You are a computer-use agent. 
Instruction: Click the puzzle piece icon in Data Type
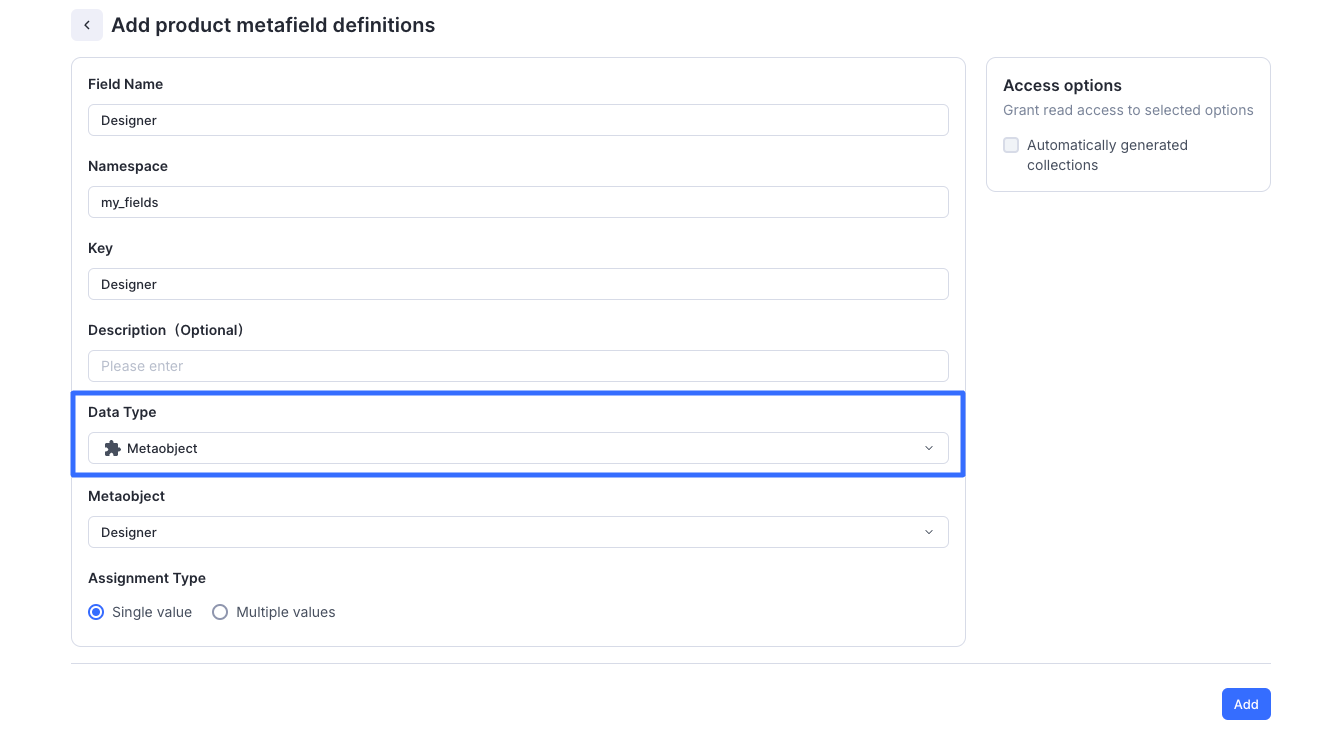point(112,448)
